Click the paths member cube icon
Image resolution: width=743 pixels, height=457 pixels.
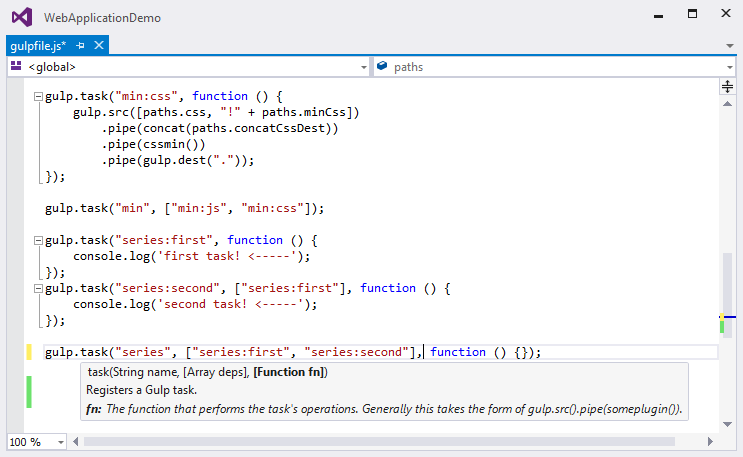point(382,67)
